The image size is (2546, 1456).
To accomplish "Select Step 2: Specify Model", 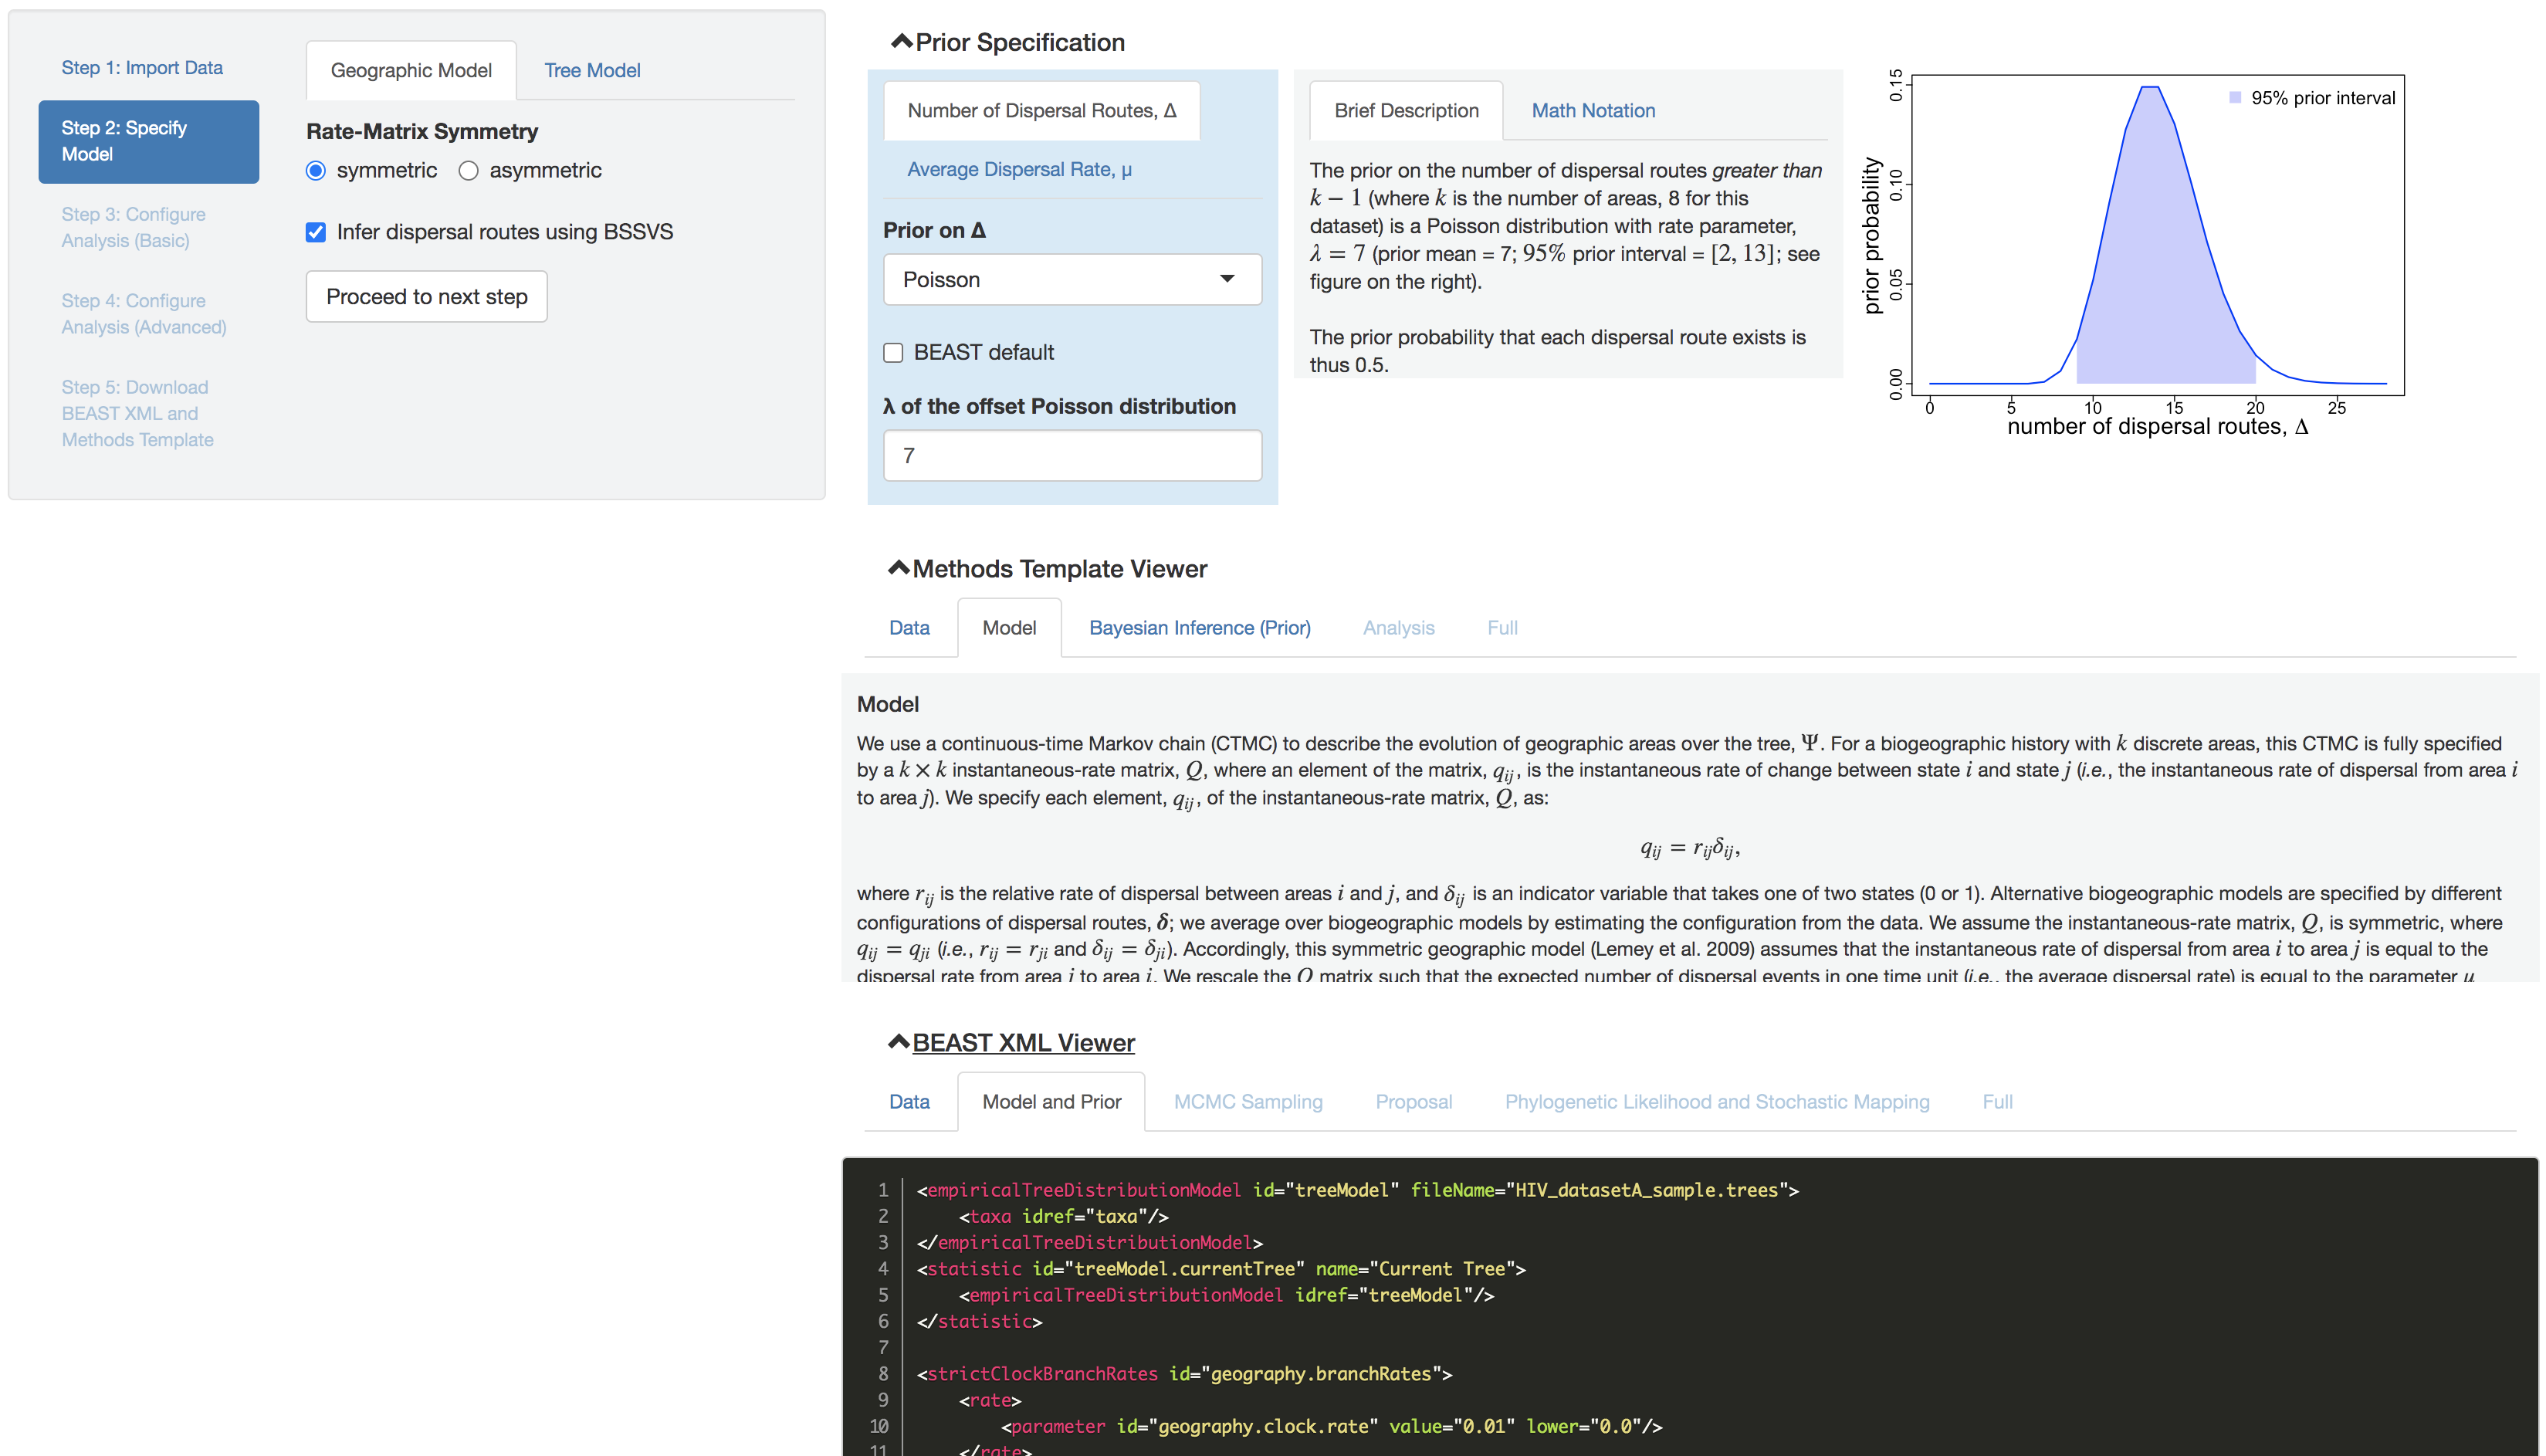I will (148, 141).
